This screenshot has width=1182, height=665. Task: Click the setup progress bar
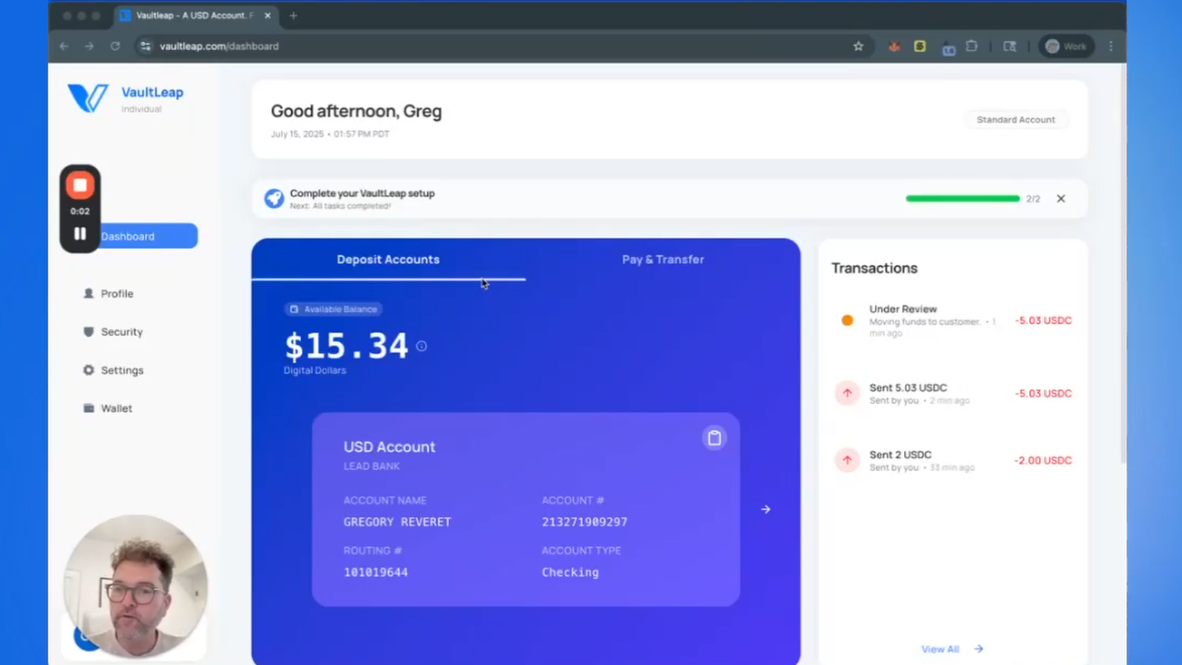point(963,199)
